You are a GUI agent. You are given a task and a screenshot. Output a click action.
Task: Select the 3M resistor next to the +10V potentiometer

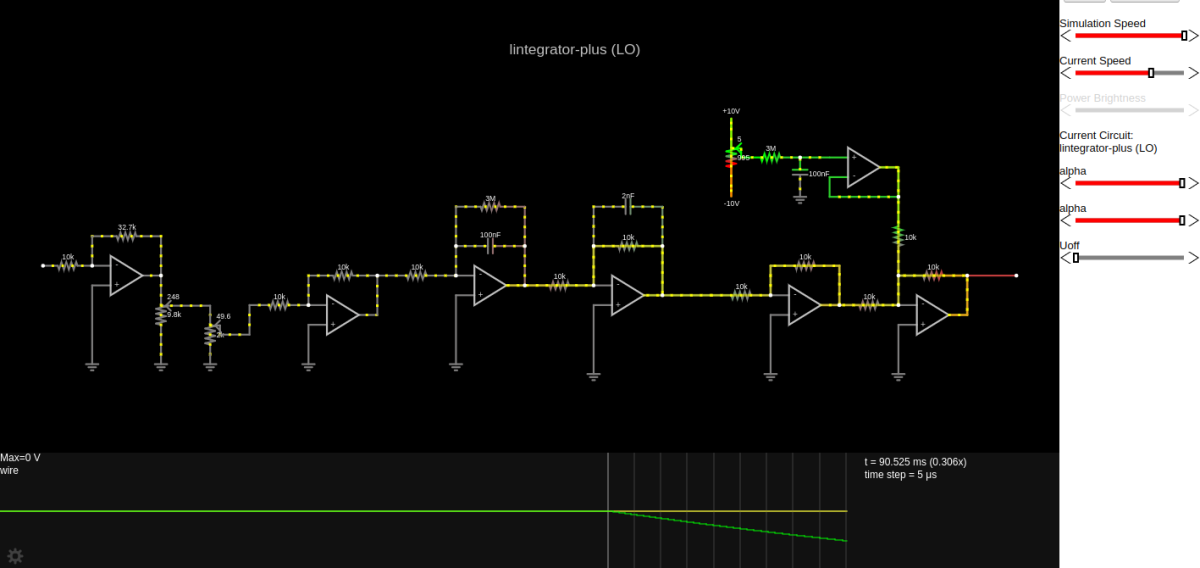(x=770, y=156)
